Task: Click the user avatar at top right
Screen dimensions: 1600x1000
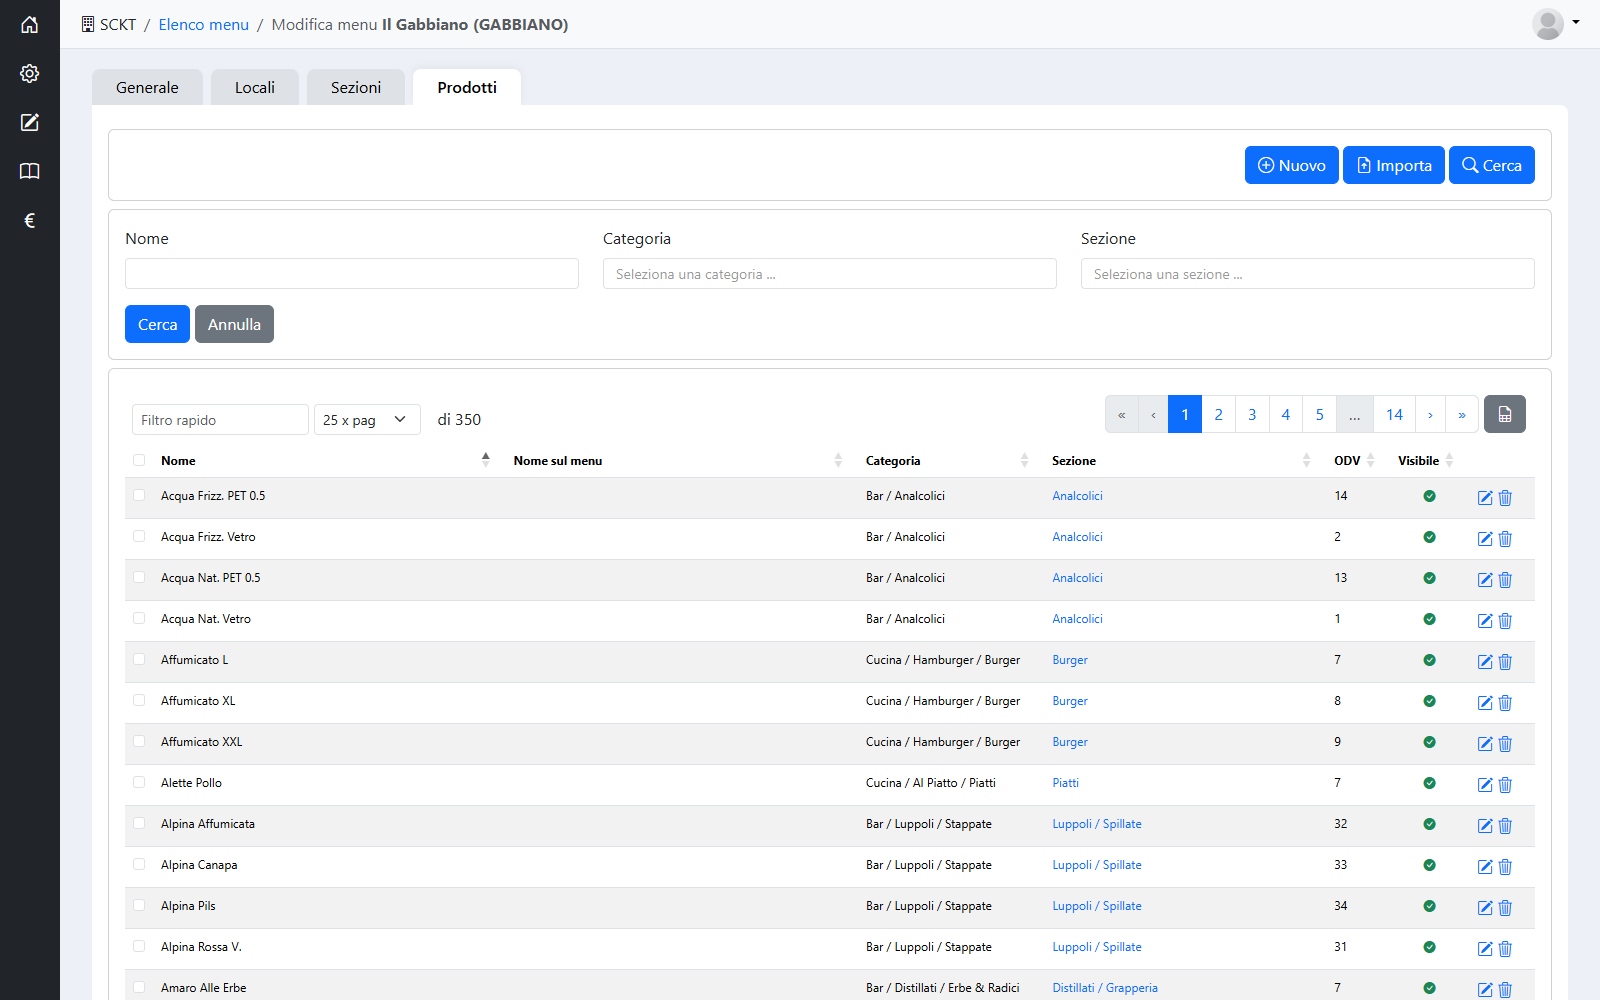Action: [x=1548, y=24]
